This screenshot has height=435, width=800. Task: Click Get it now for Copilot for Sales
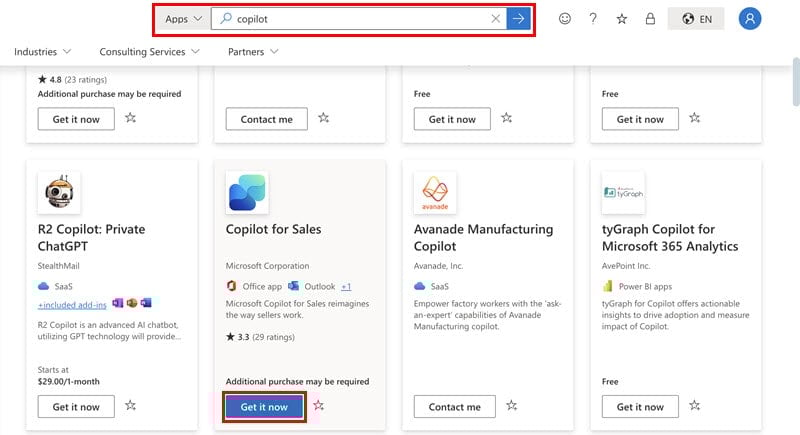tap(264, 406)
